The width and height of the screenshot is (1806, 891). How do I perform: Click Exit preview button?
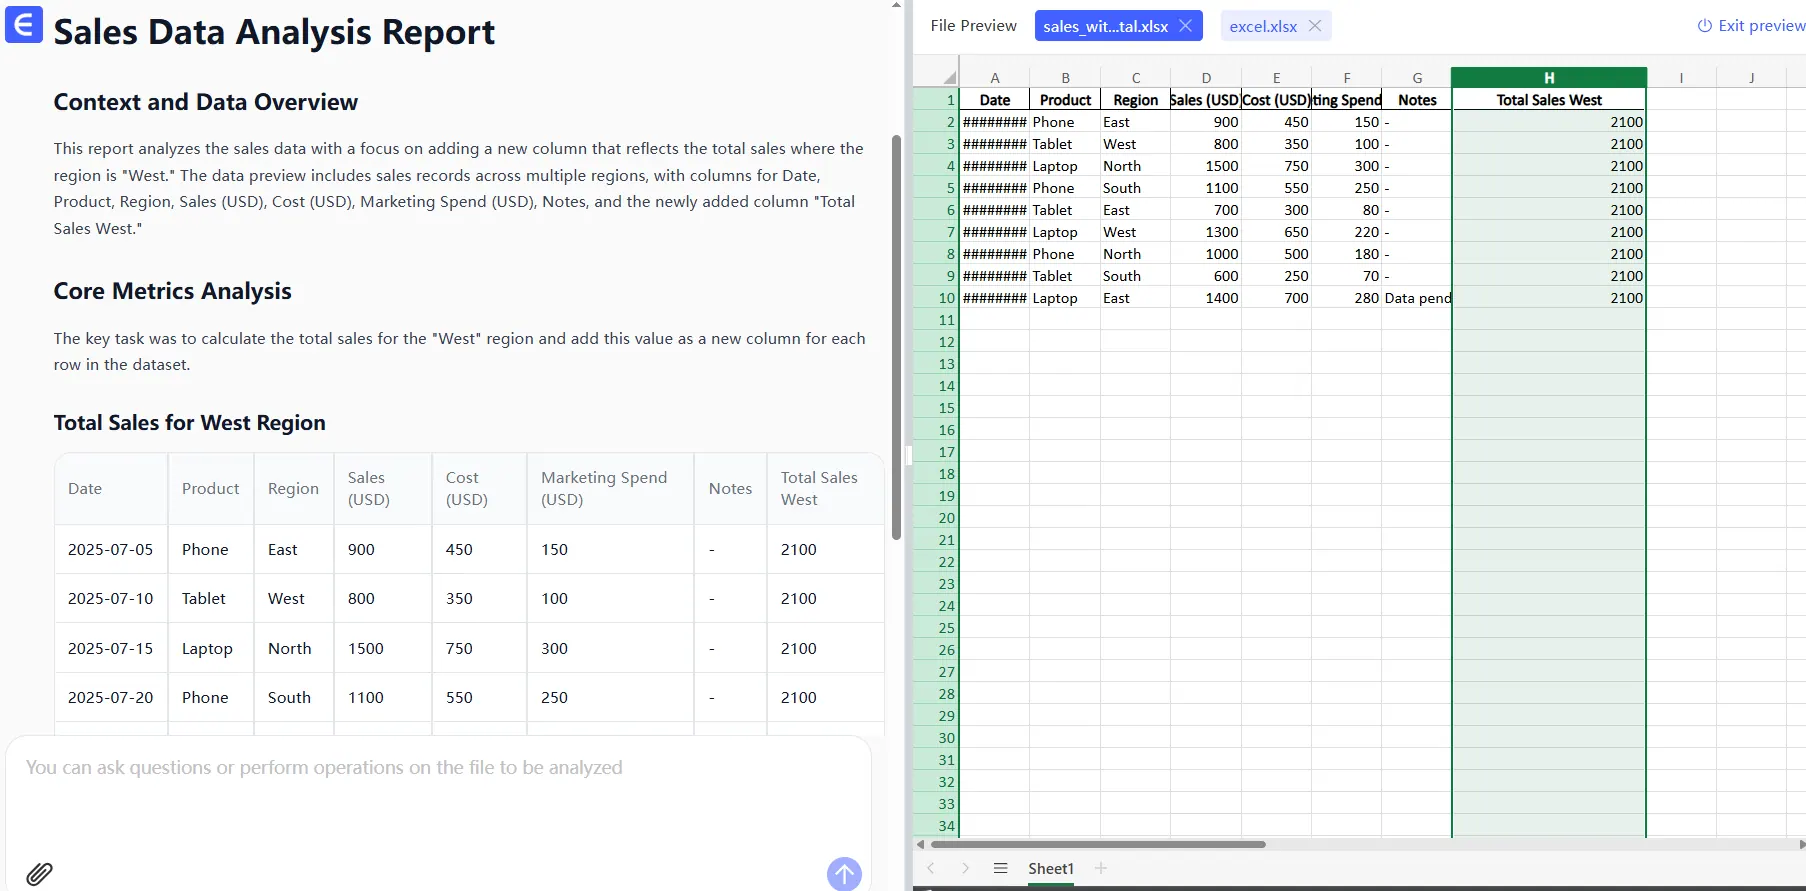pos(1751,26)
